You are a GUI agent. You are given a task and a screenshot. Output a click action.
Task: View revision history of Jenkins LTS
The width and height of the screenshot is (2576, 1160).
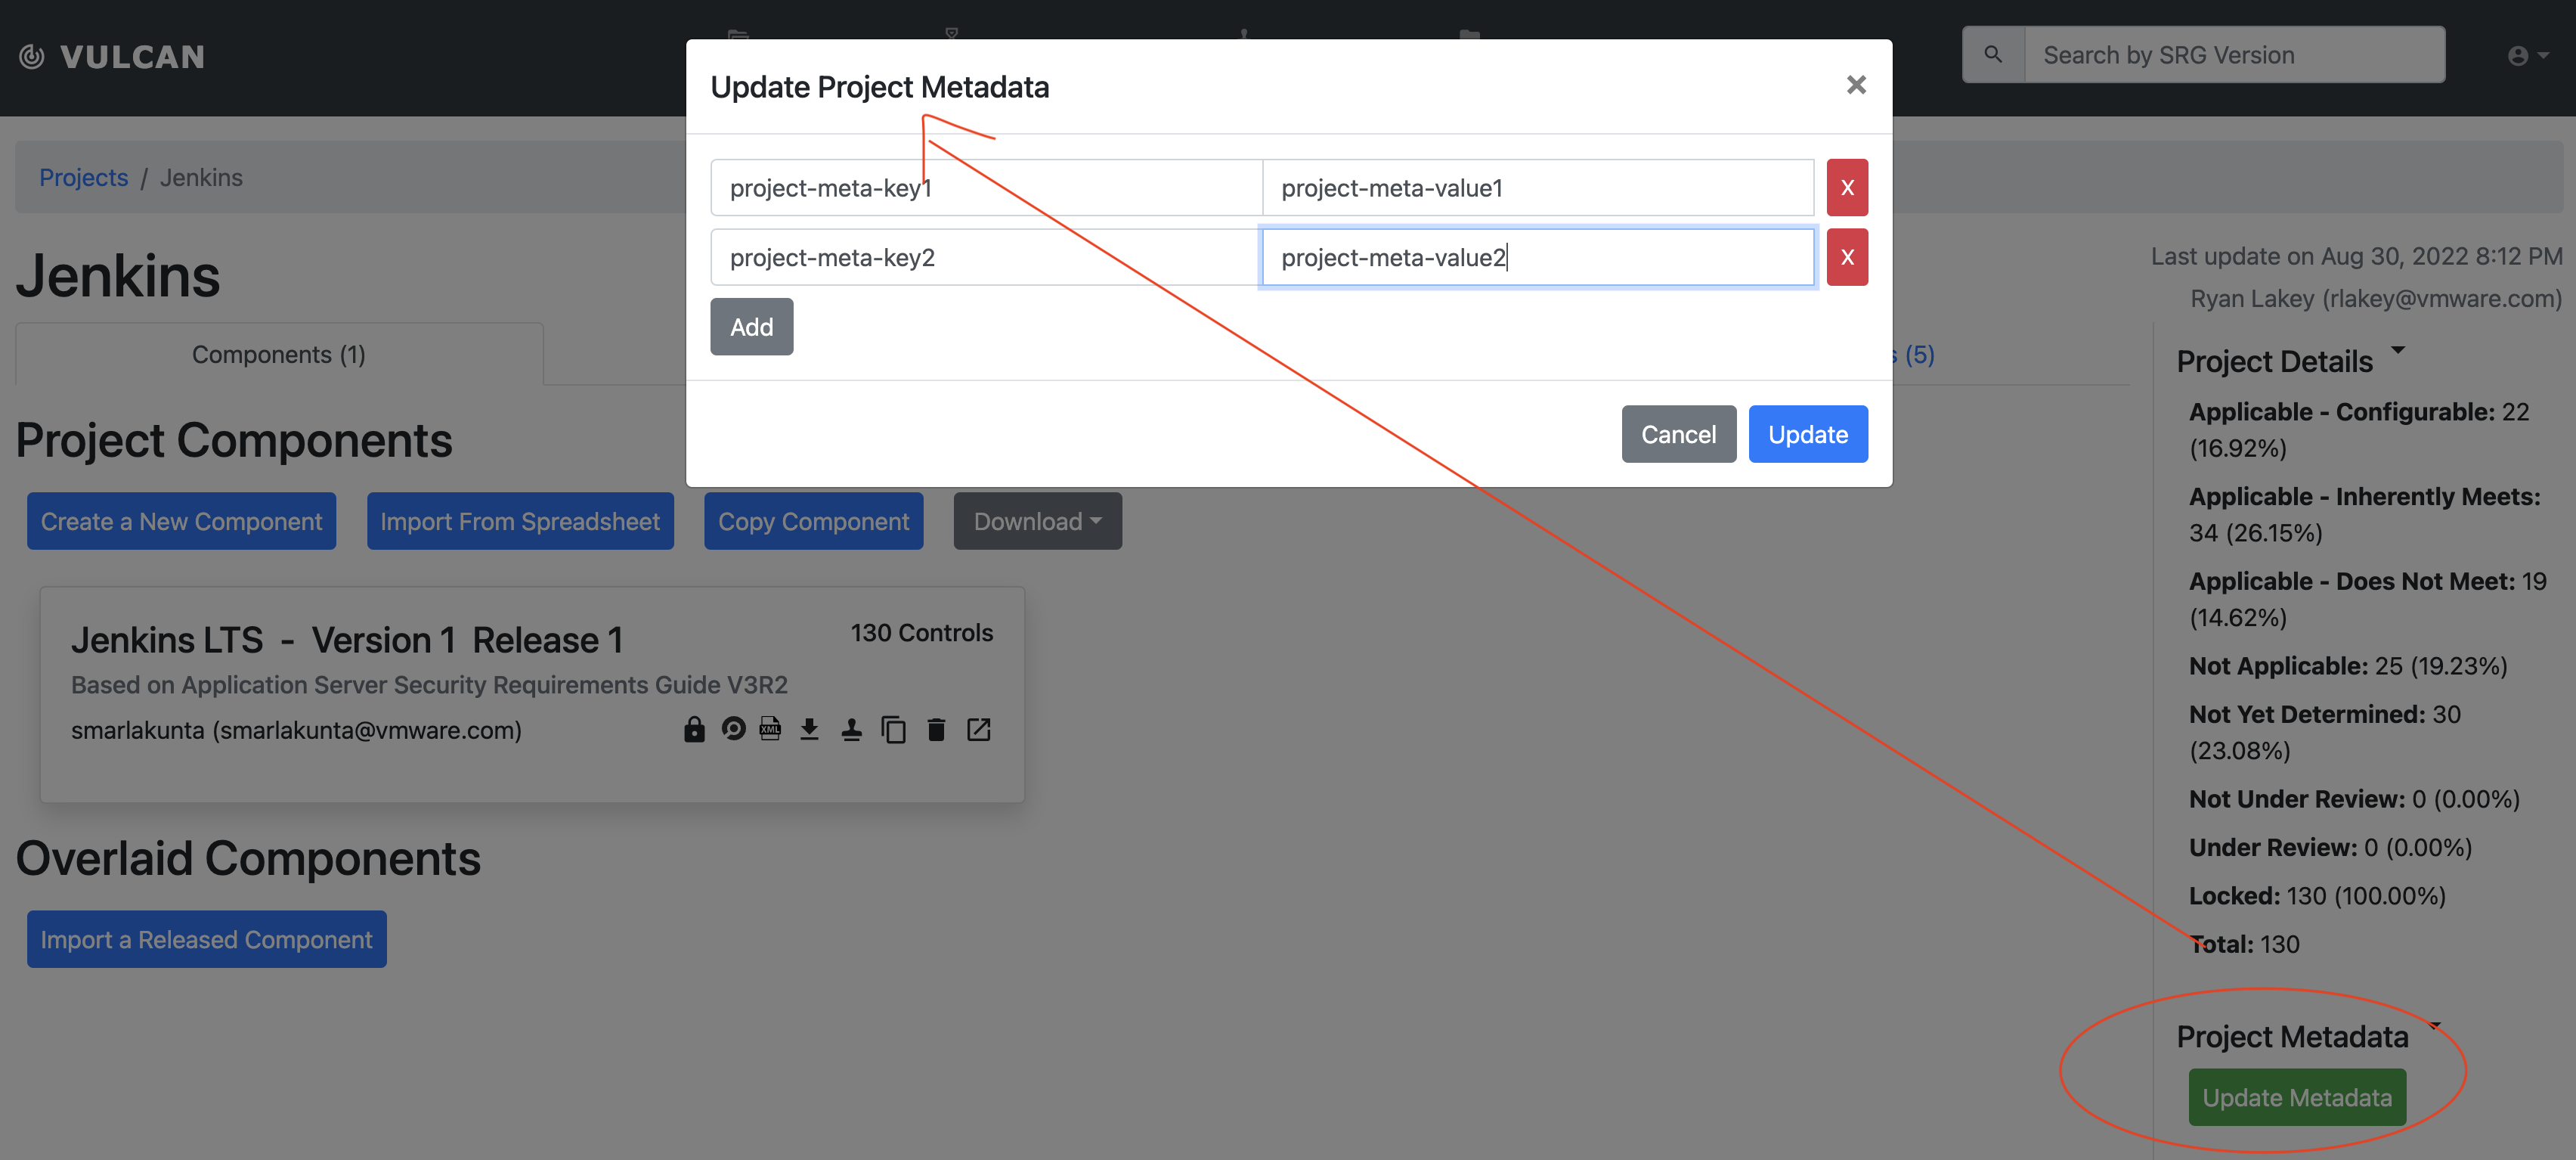pyautogui.click(x=735, y=730)
